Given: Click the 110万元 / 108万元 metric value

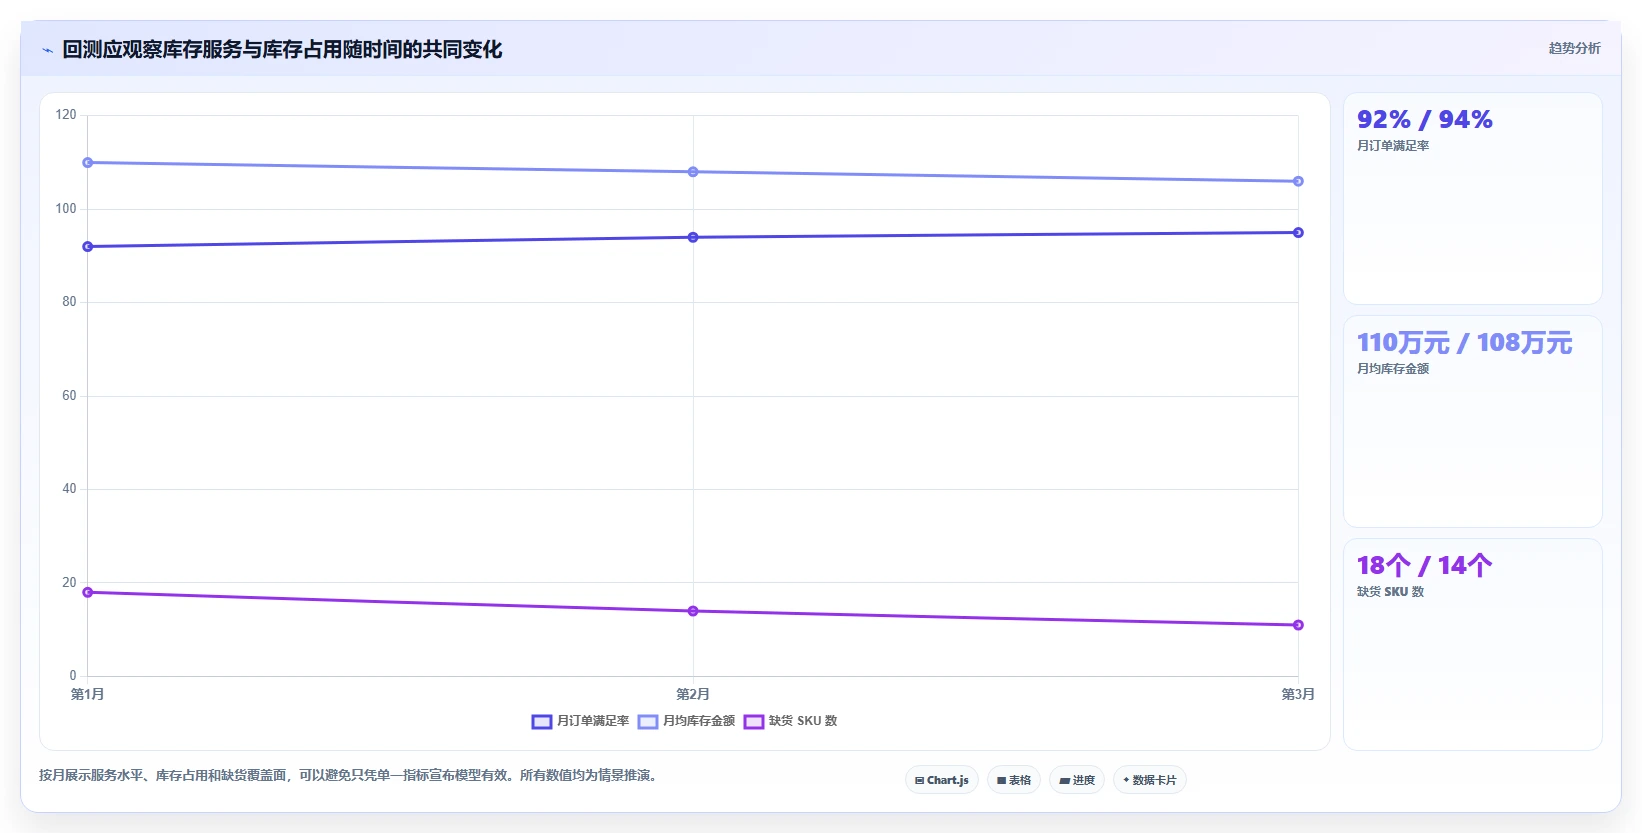Looking at the screenshot, I should point(1464,343).
